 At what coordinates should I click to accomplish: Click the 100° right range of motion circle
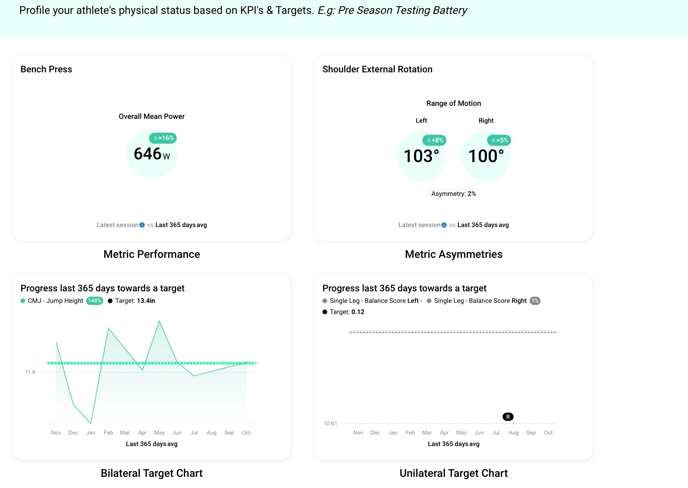pyautogui.click(x=486, y=157)
